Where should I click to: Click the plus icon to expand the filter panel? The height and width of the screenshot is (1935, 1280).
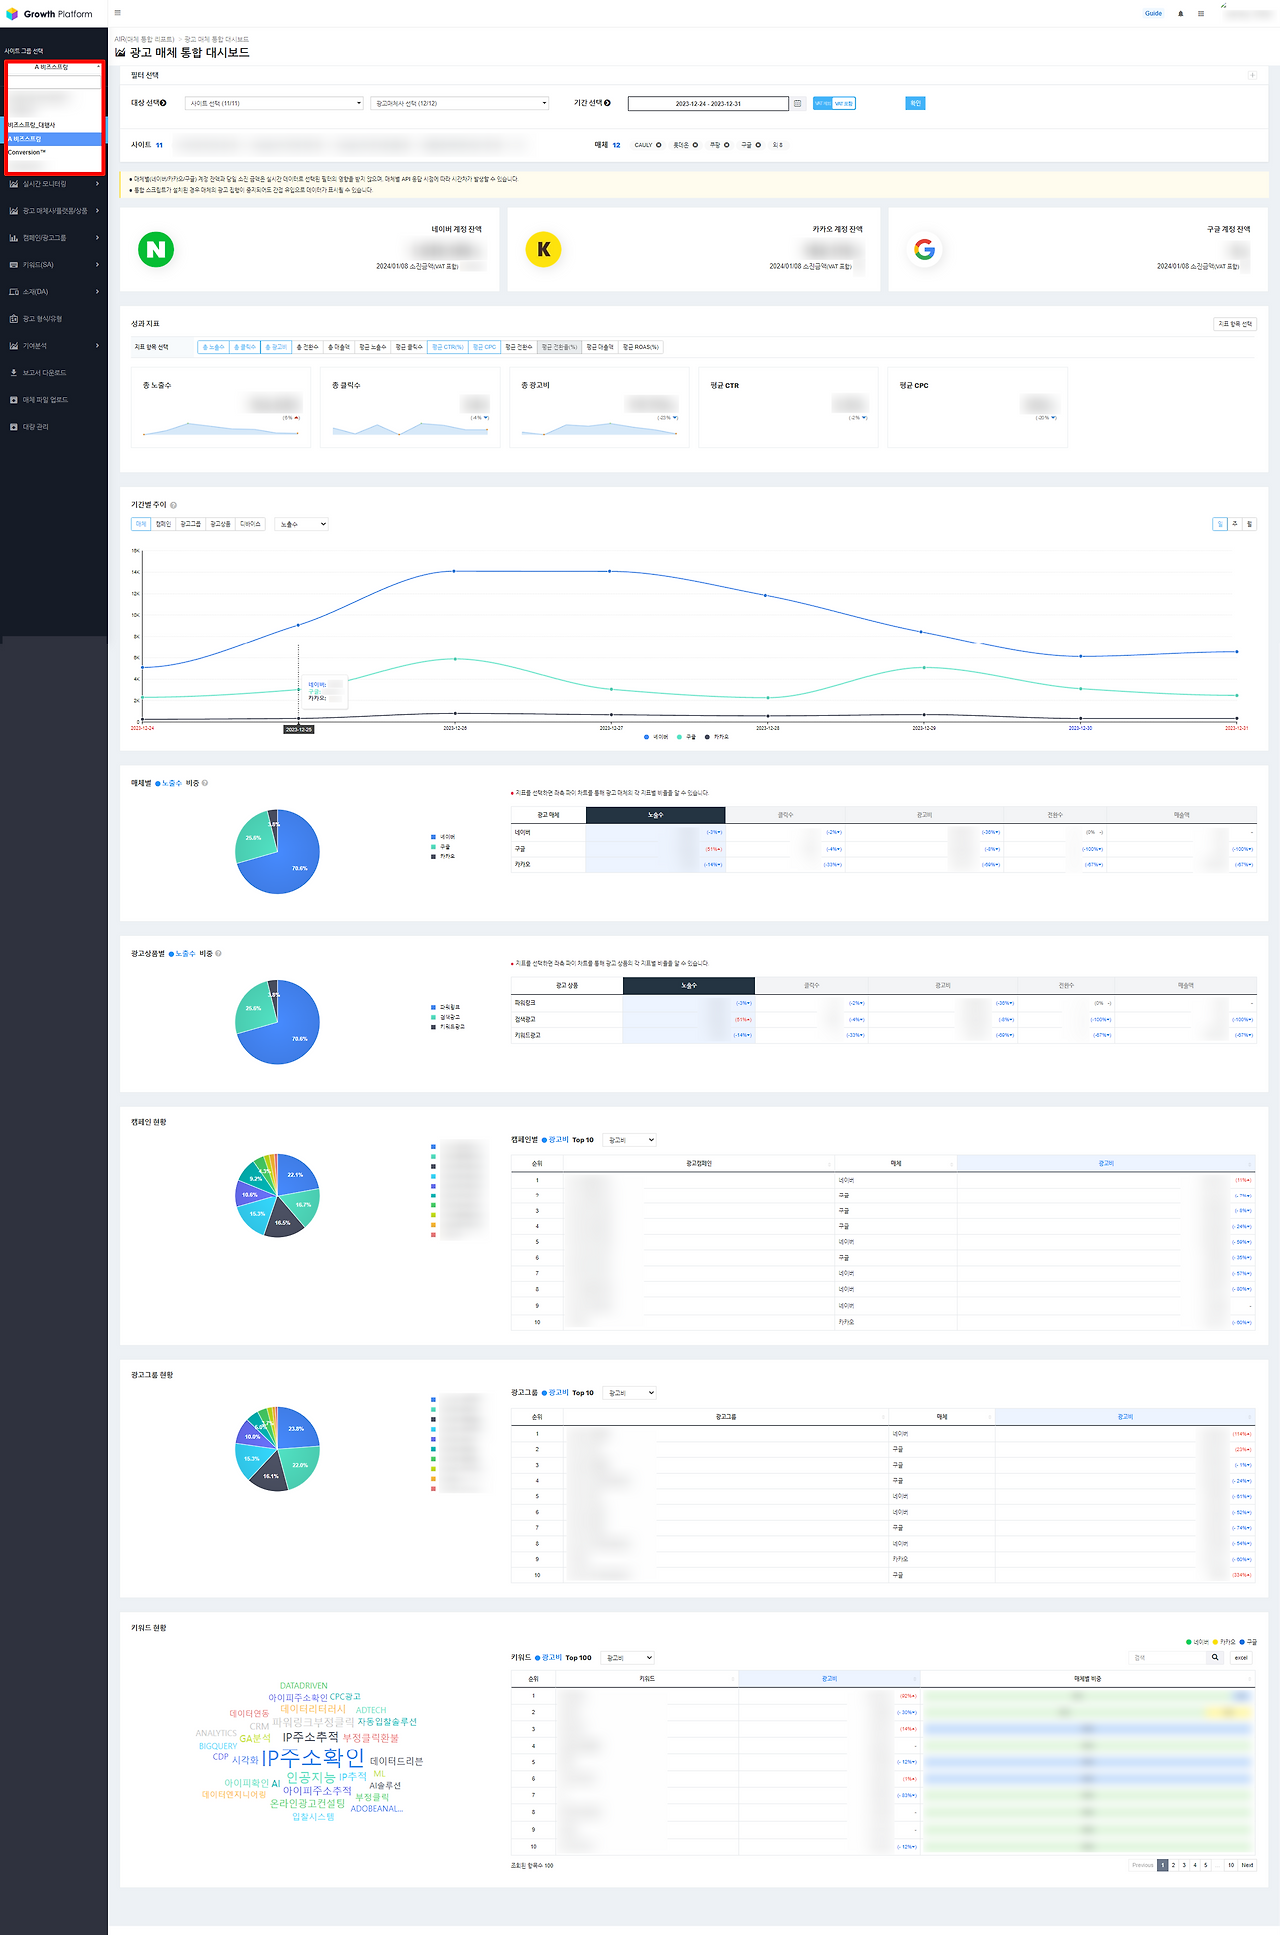tap(1252, 75)
